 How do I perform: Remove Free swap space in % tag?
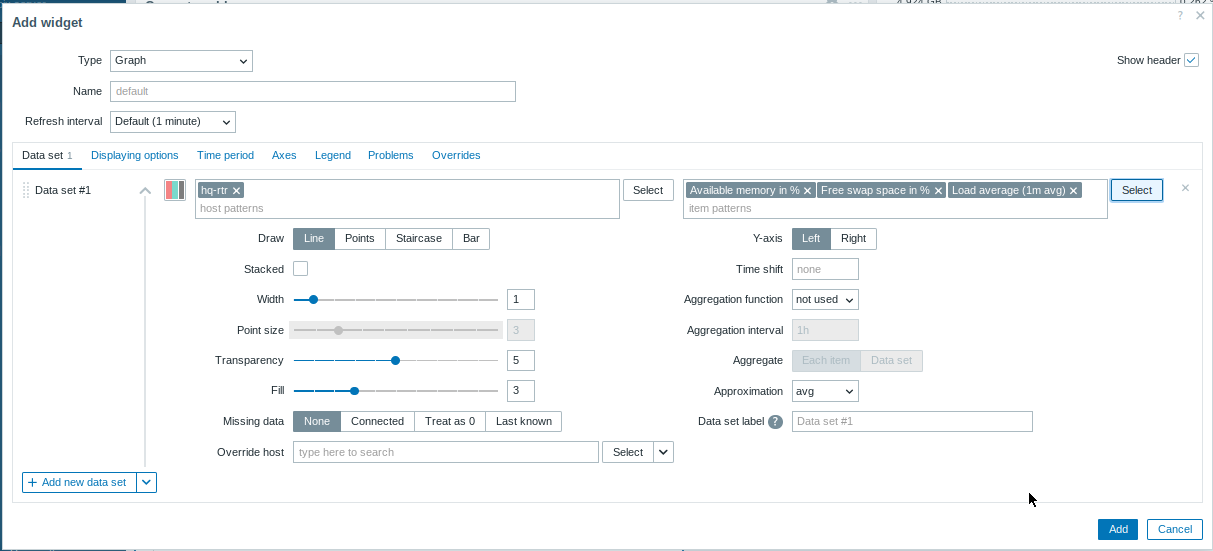pos(938,190)
